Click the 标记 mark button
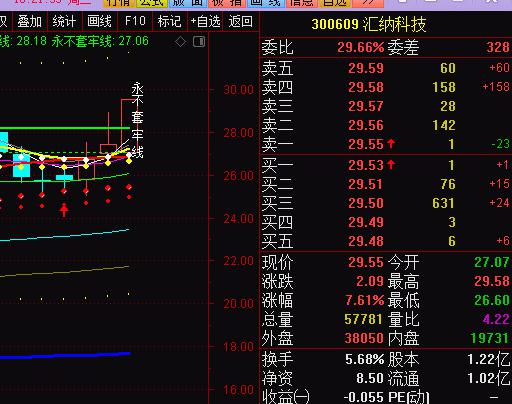The height and width of the screenshot is (404, 512). tap(170, 22)
